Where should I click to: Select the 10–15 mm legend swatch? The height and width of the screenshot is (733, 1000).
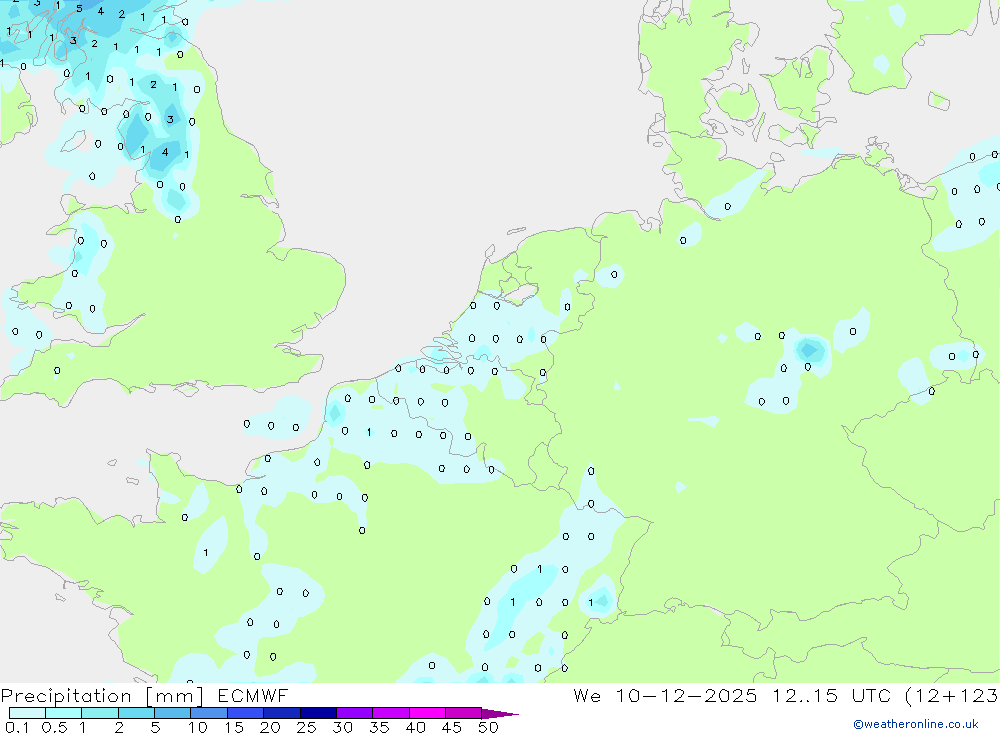(x=209, y=713)
